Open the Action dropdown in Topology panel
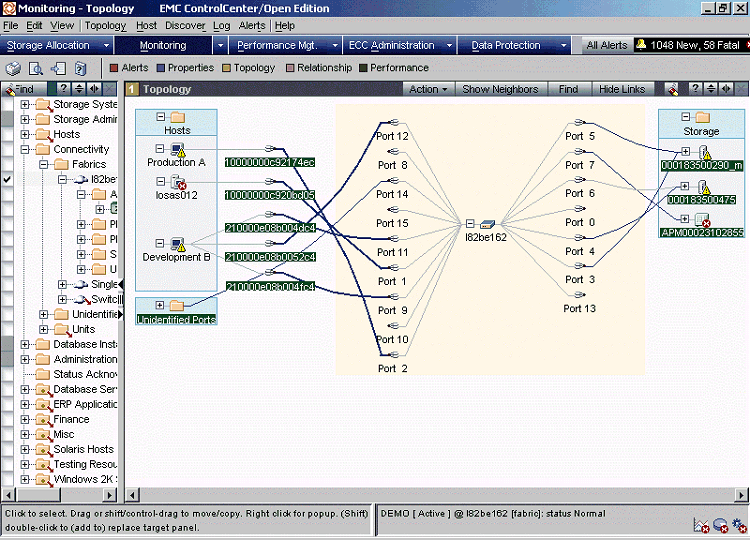The height and width of the screenshot is (540, 750). coord(428,89)
